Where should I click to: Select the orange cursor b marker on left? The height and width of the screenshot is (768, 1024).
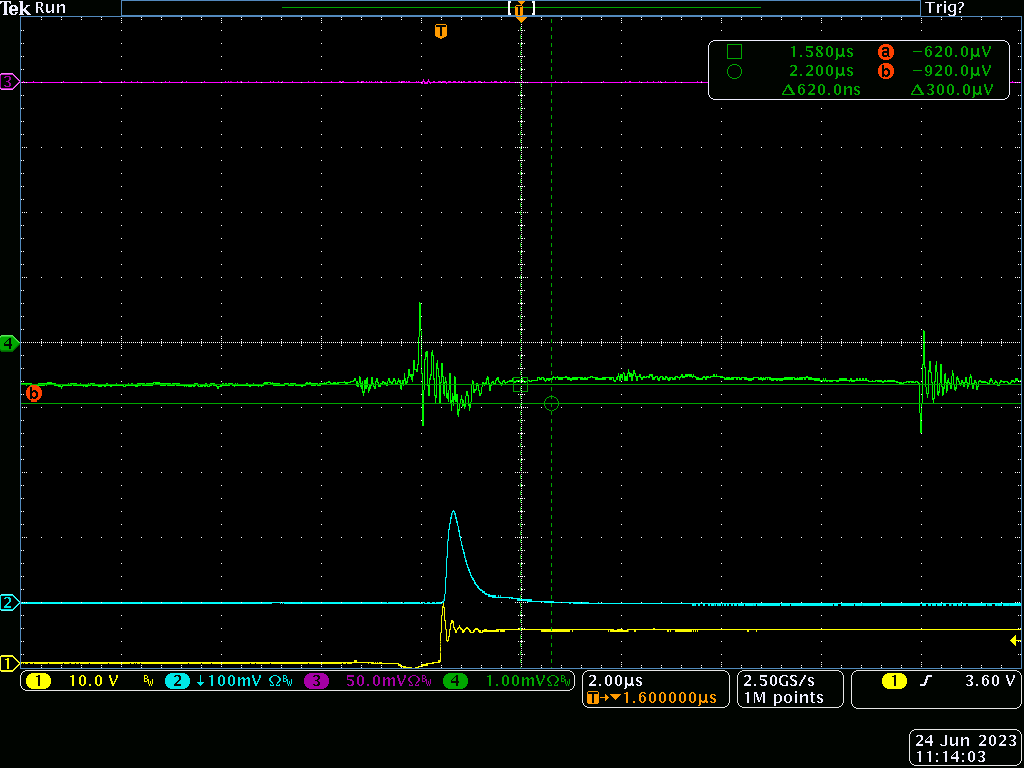tap(33, 394)
